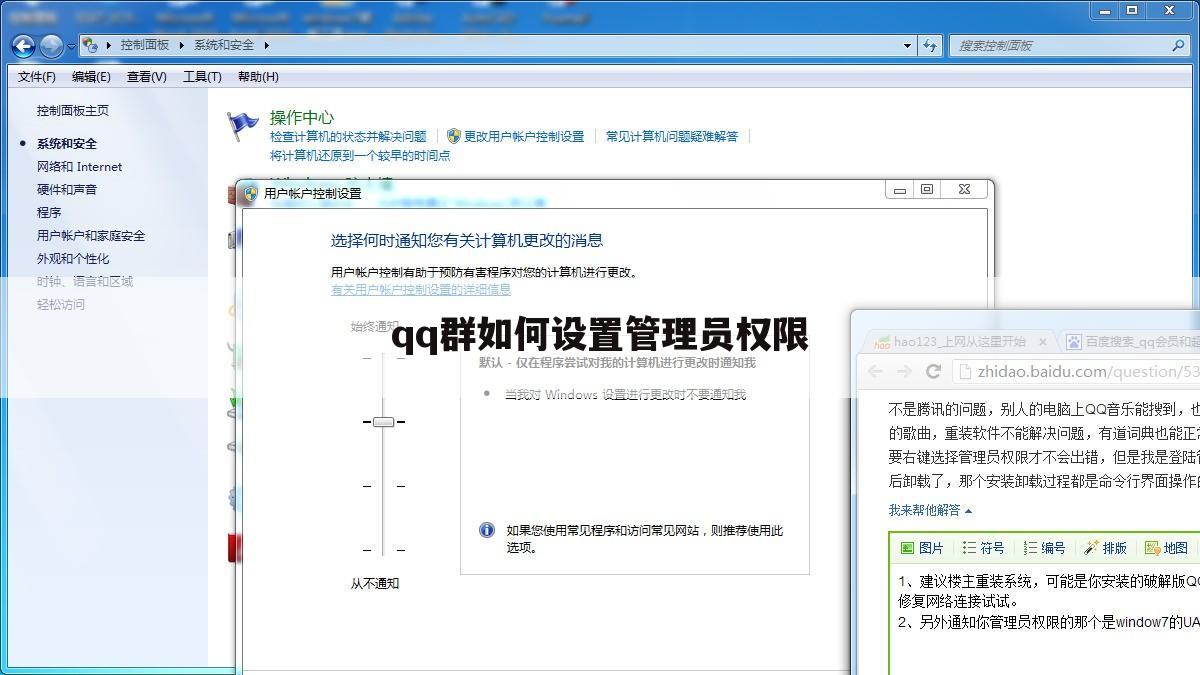The height and width of the screenshot is (675, 1200).
Task: Open 网络和 Internet category
Action: [80, 167]
